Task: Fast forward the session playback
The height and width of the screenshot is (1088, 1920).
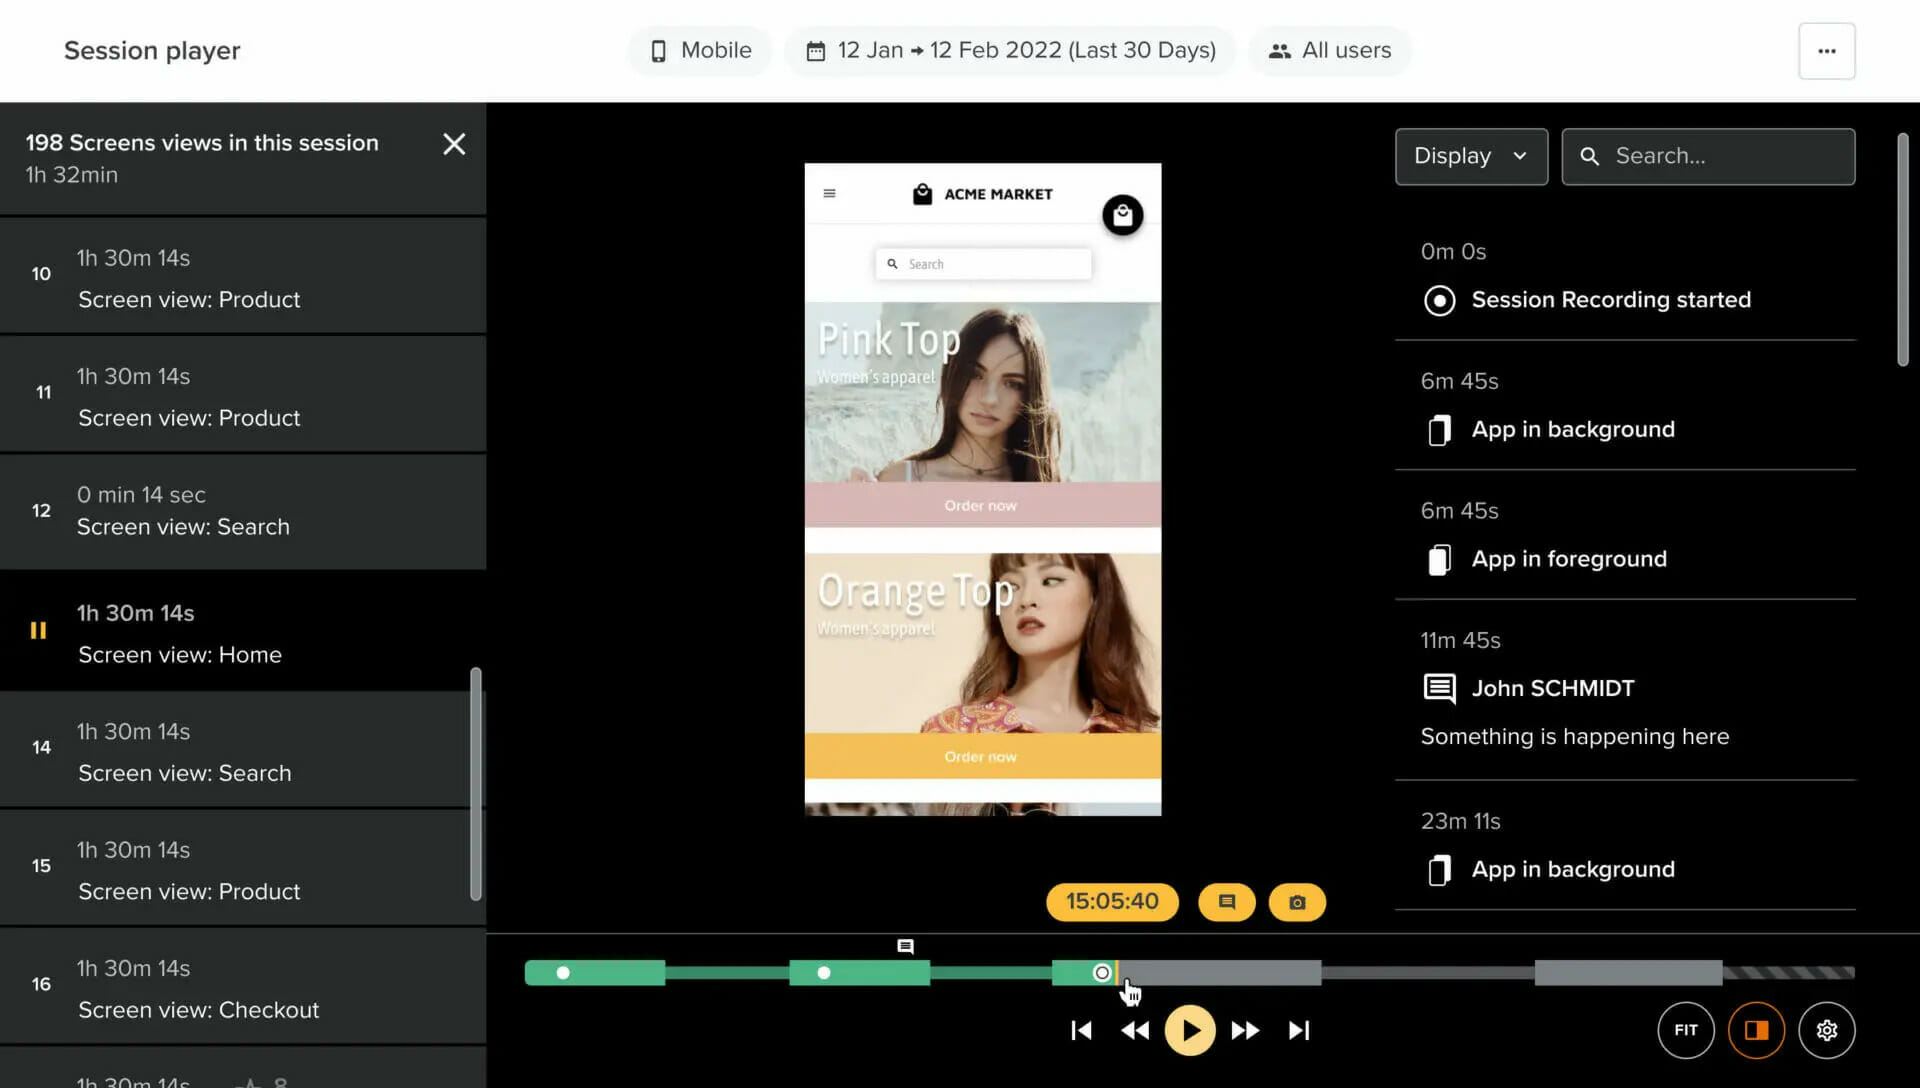Action: pos(1245,1030)
